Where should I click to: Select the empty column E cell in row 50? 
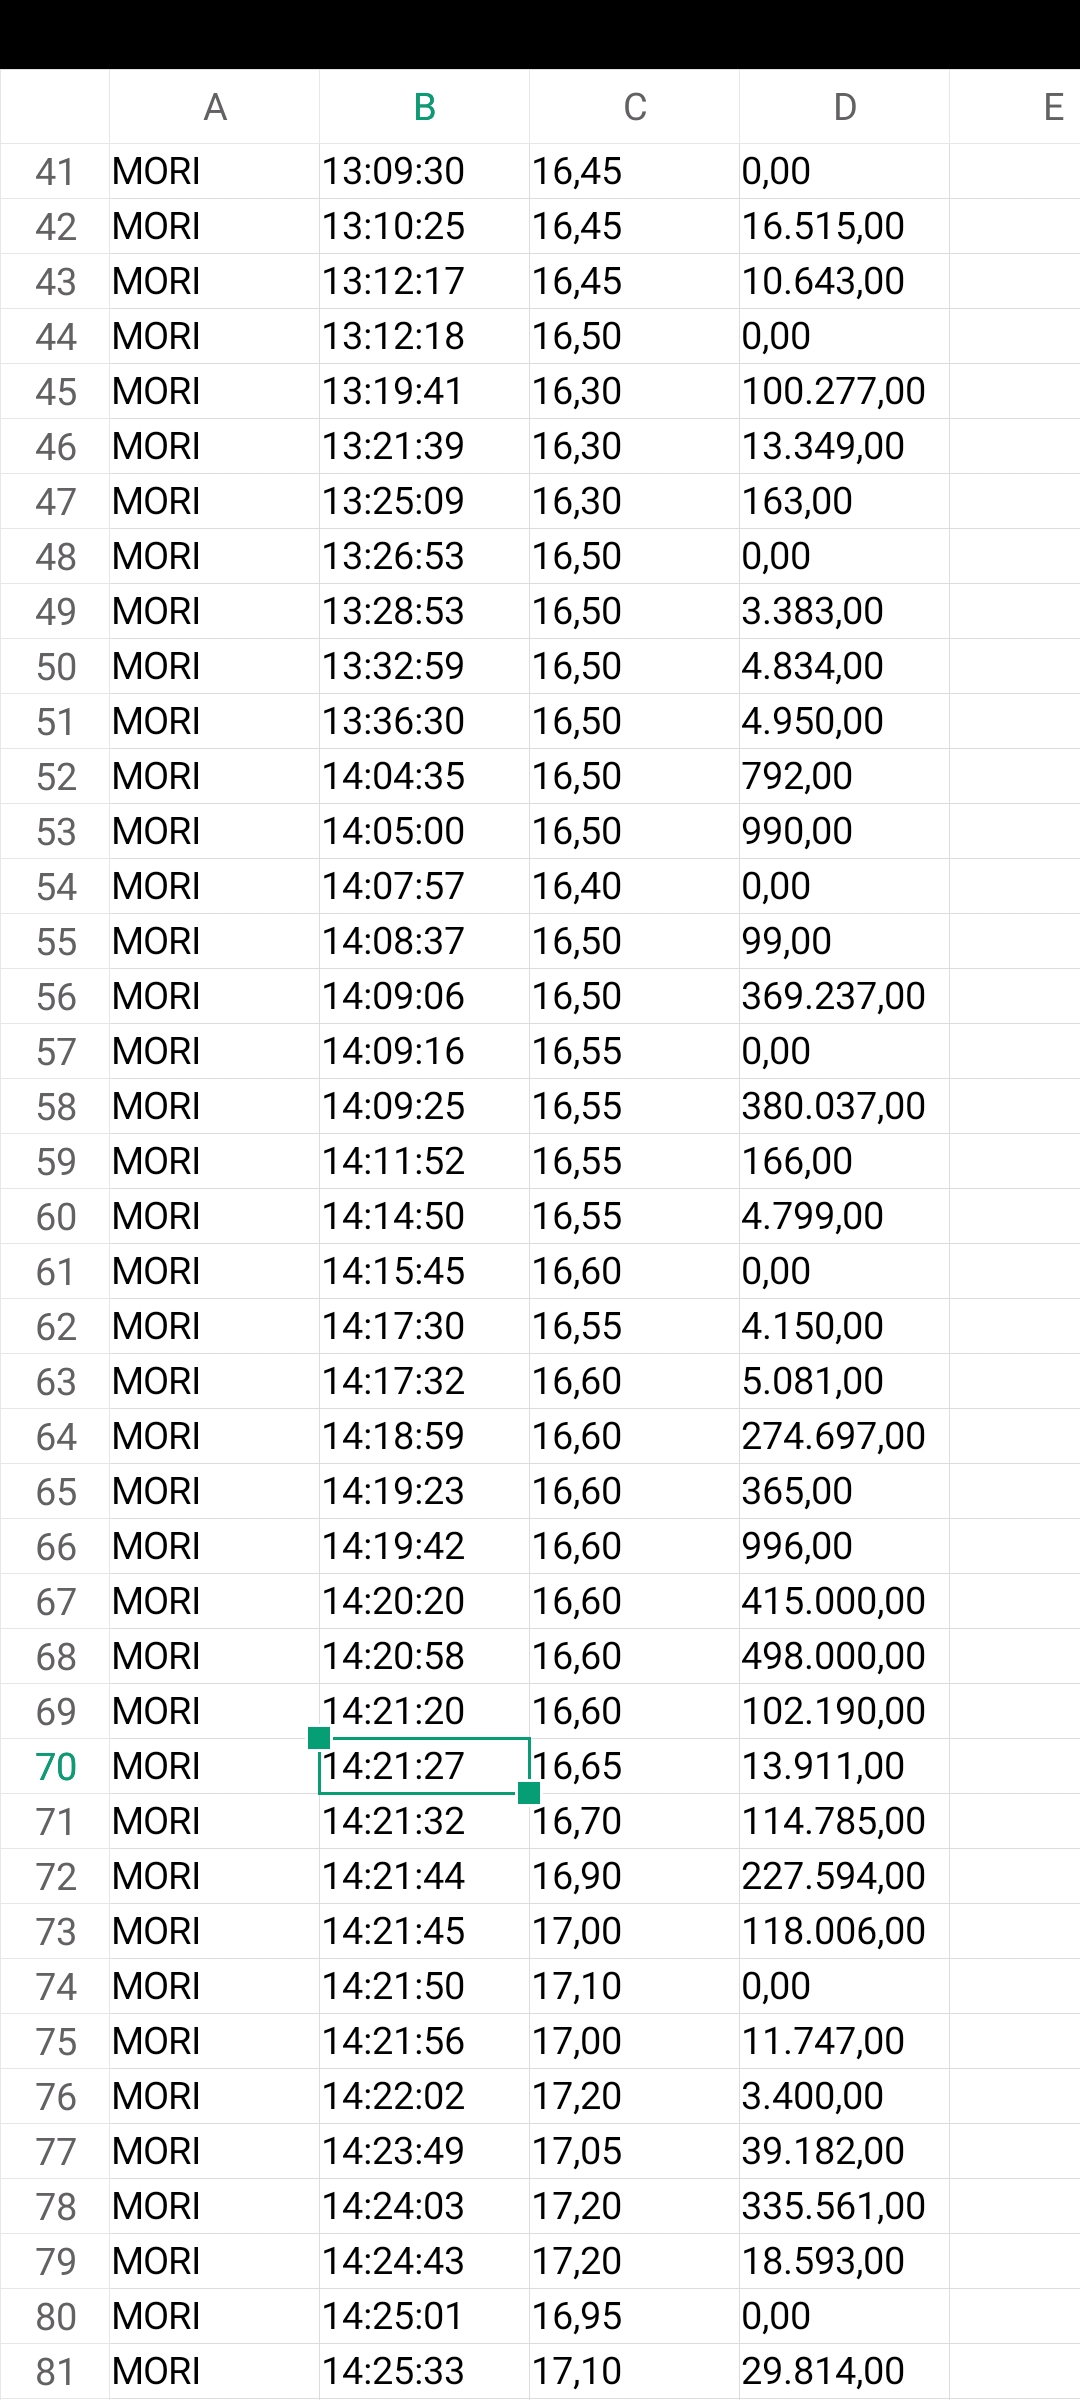(1014, 667)
